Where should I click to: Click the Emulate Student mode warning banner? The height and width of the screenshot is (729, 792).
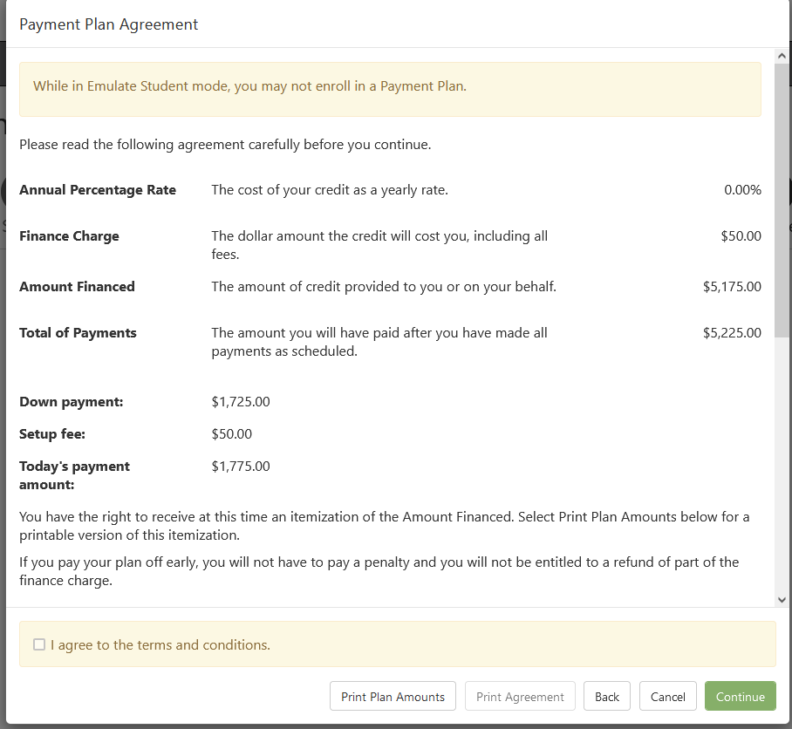click(x=397, y=86)
